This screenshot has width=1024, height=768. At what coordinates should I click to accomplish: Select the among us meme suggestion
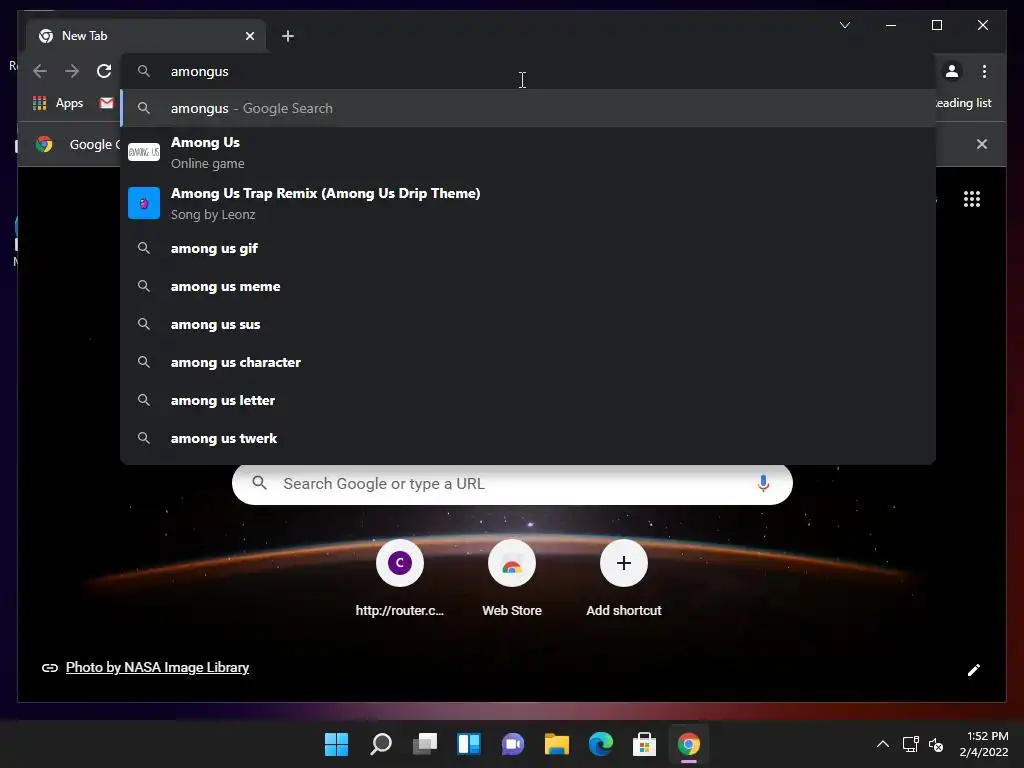click(x=528, y=286)
